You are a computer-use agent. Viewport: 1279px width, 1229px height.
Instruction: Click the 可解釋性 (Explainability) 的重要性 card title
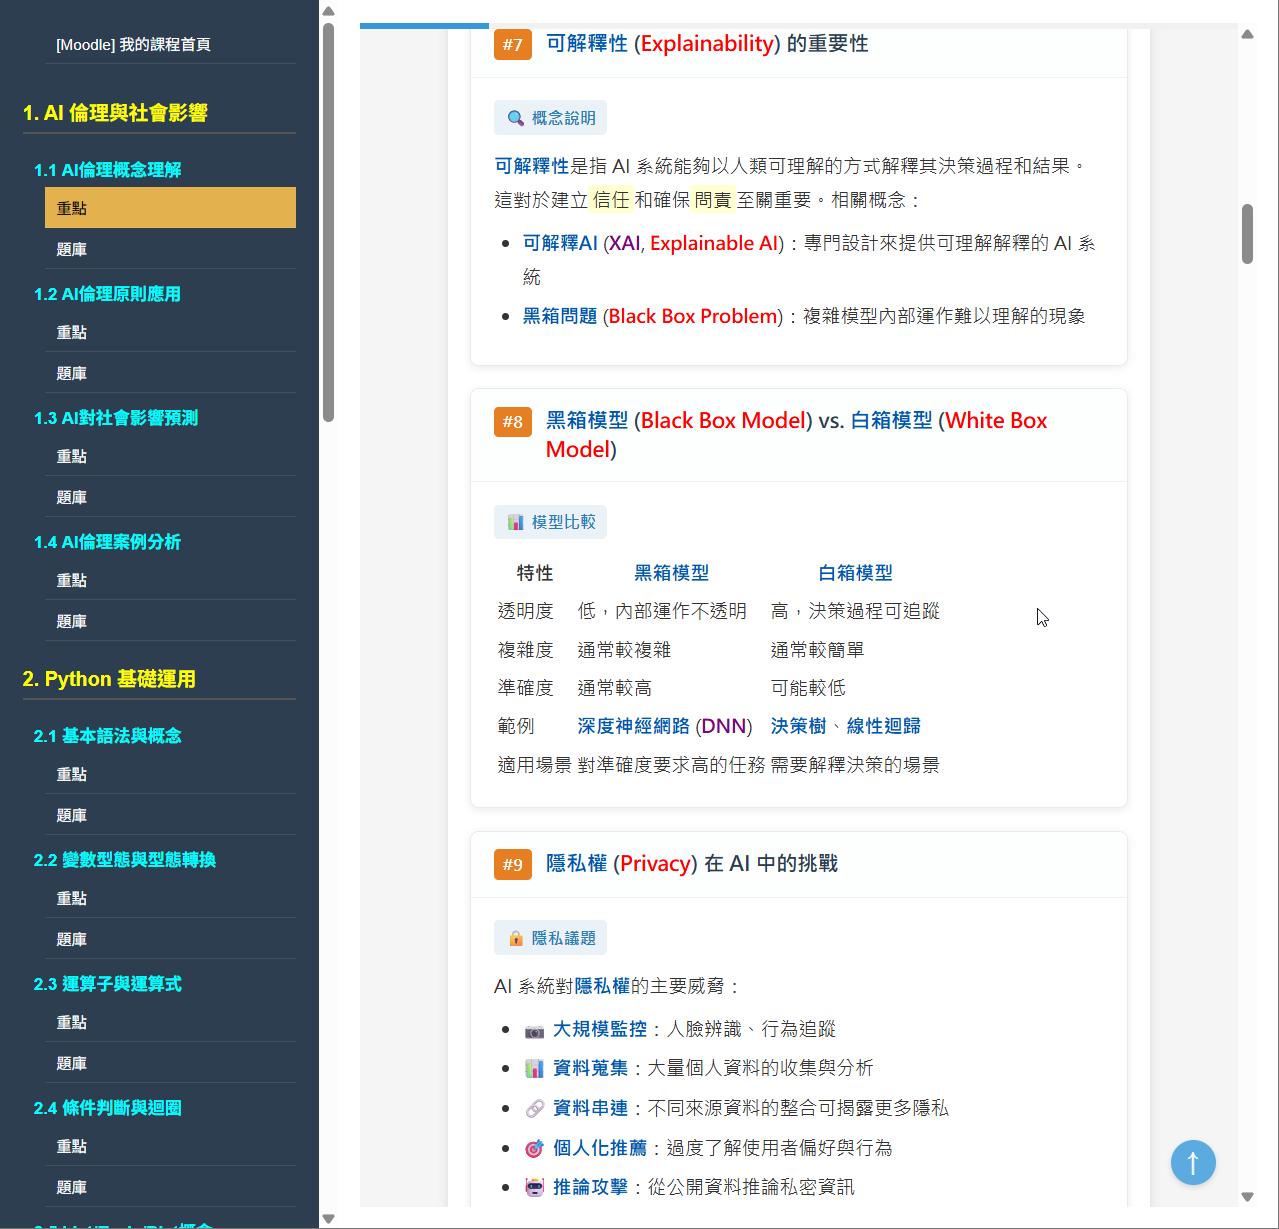coord(707,44)
